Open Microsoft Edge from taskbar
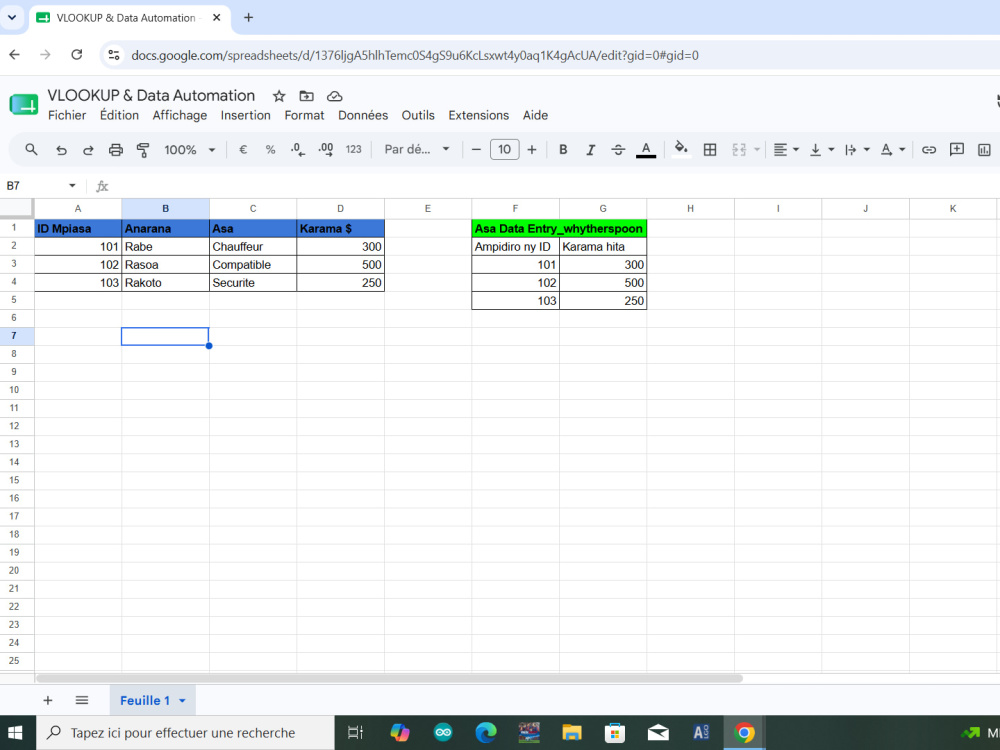Viewport: 1000px width, 750px height. [x=486, y=733]
